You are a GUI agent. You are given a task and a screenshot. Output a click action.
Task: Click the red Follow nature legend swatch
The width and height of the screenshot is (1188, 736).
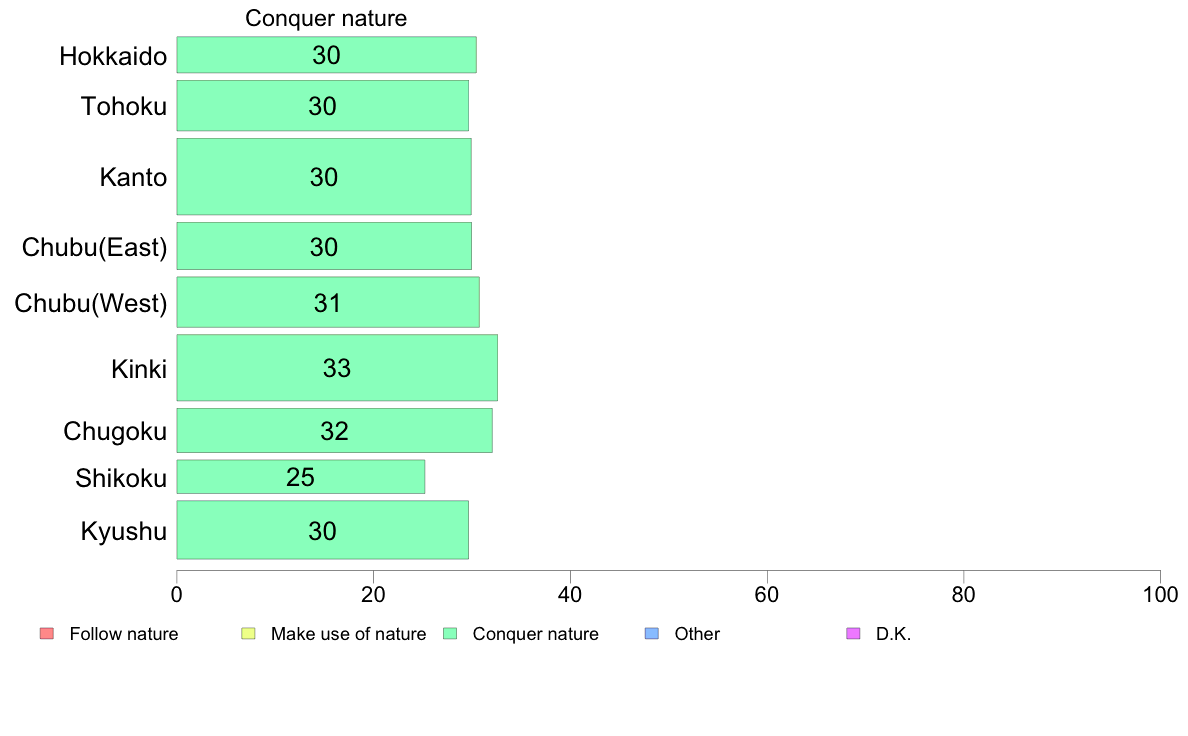point(47,634)
